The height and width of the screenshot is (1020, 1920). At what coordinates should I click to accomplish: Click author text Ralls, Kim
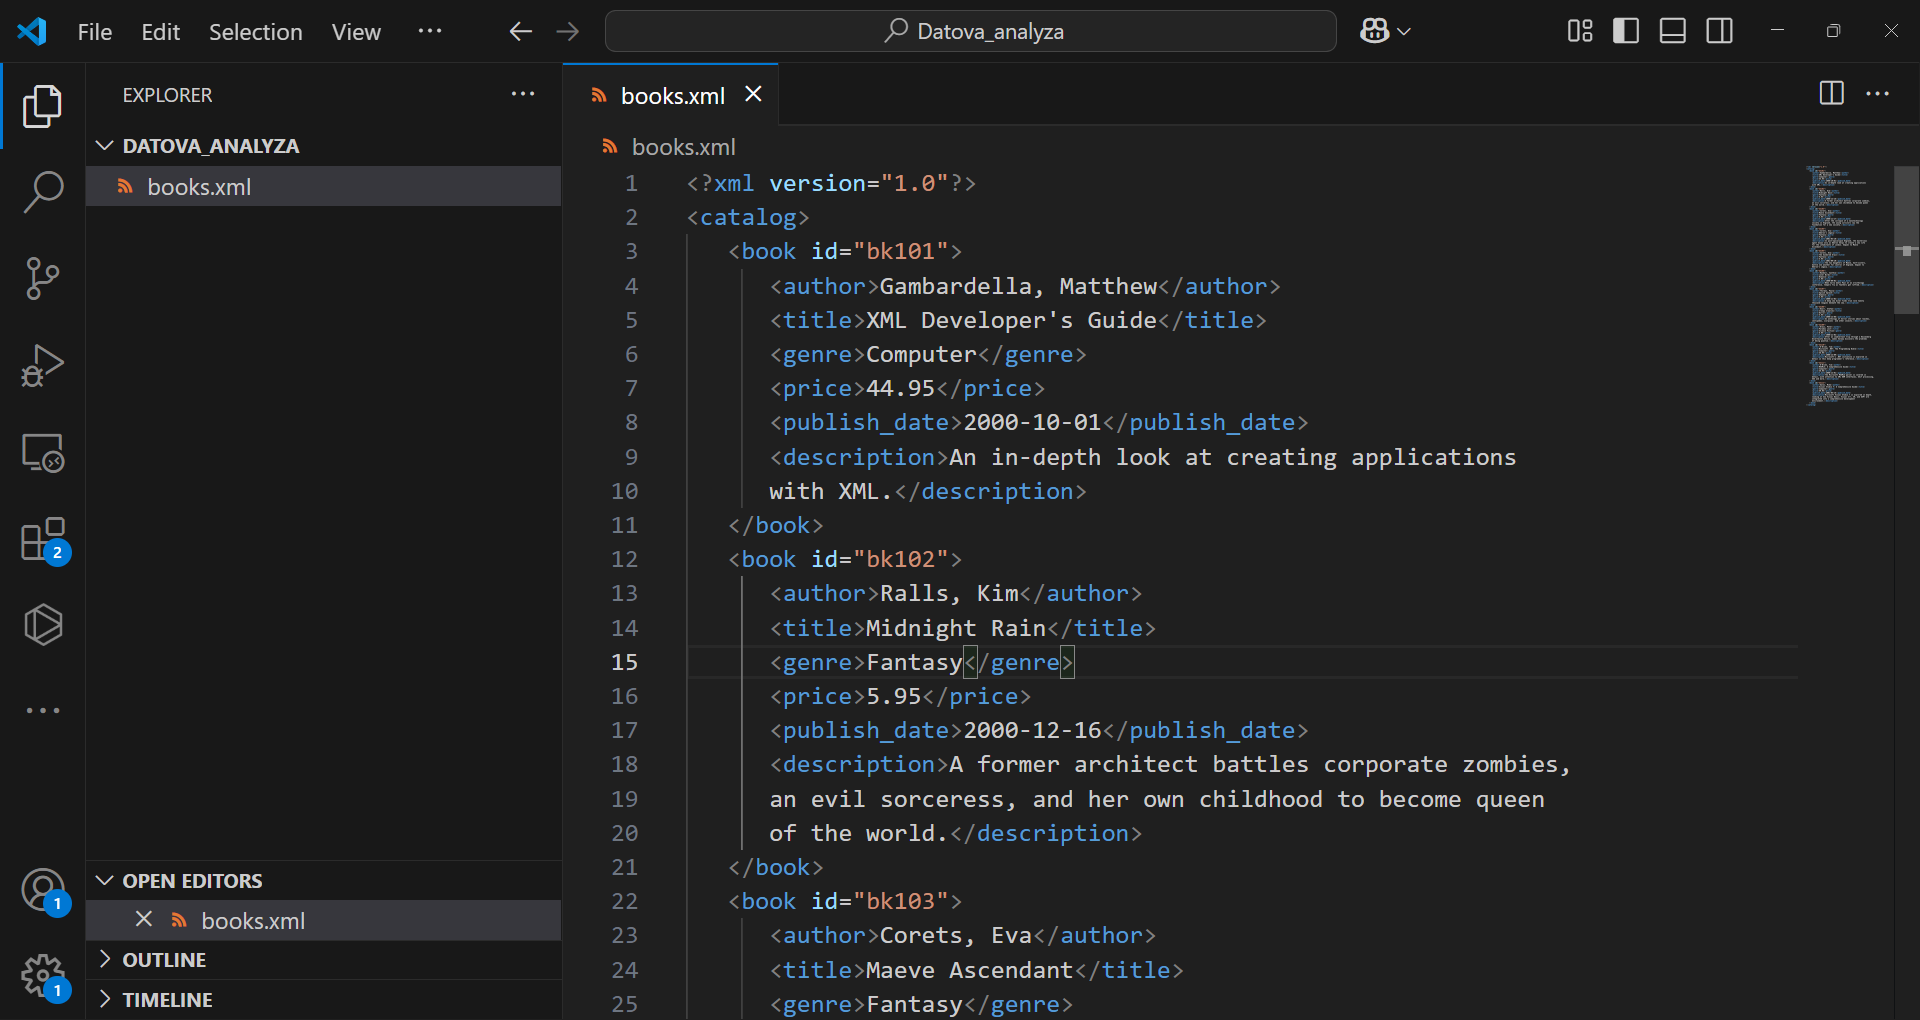tap(949, 593)
